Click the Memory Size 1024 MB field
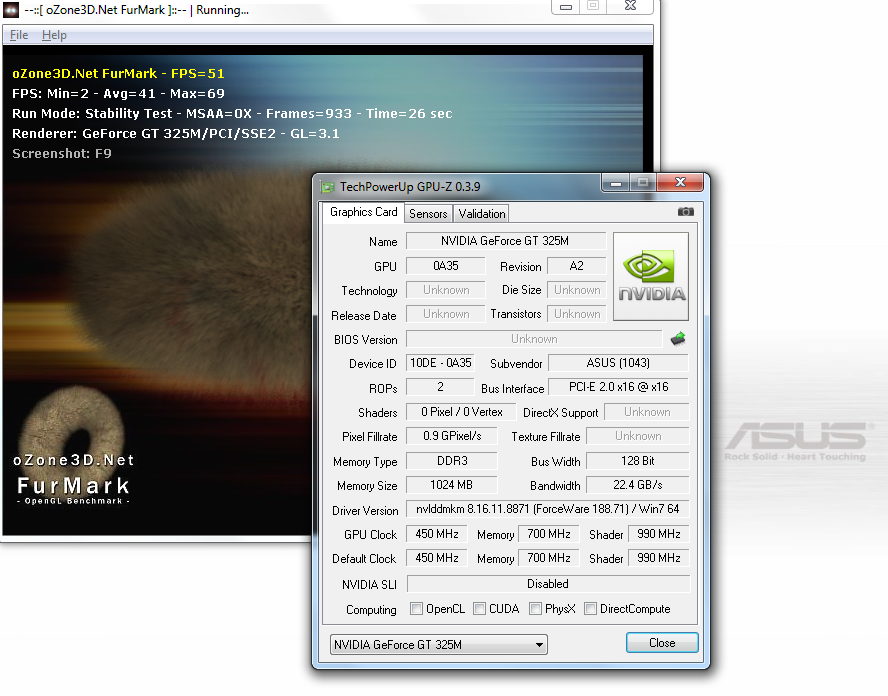This screenshot has width=888, height=696. click(451, 485)
